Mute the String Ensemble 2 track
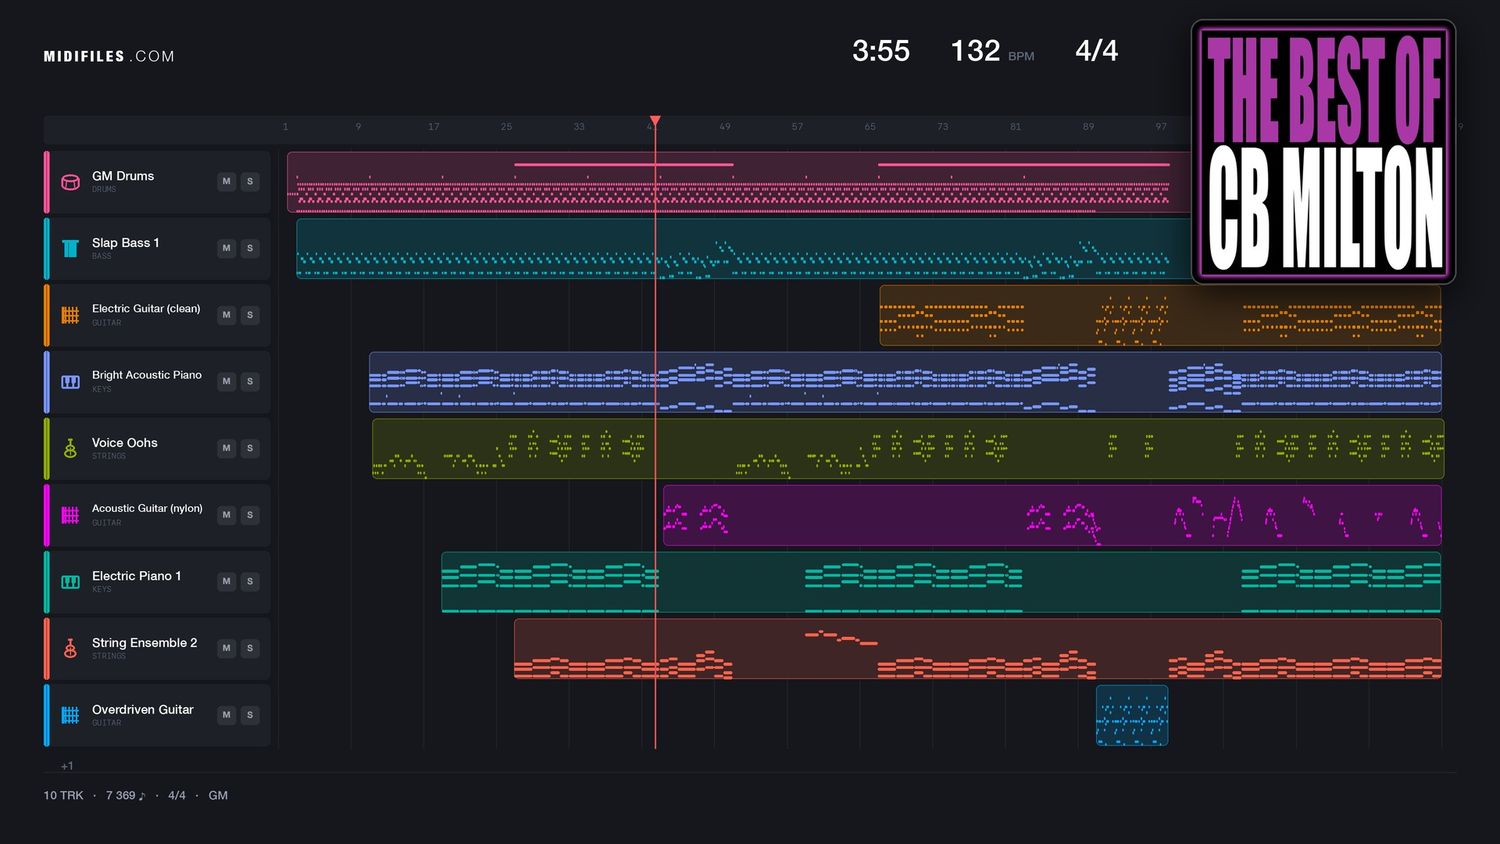The height and width of the screenshot is (844, 1500). point(227,648)
